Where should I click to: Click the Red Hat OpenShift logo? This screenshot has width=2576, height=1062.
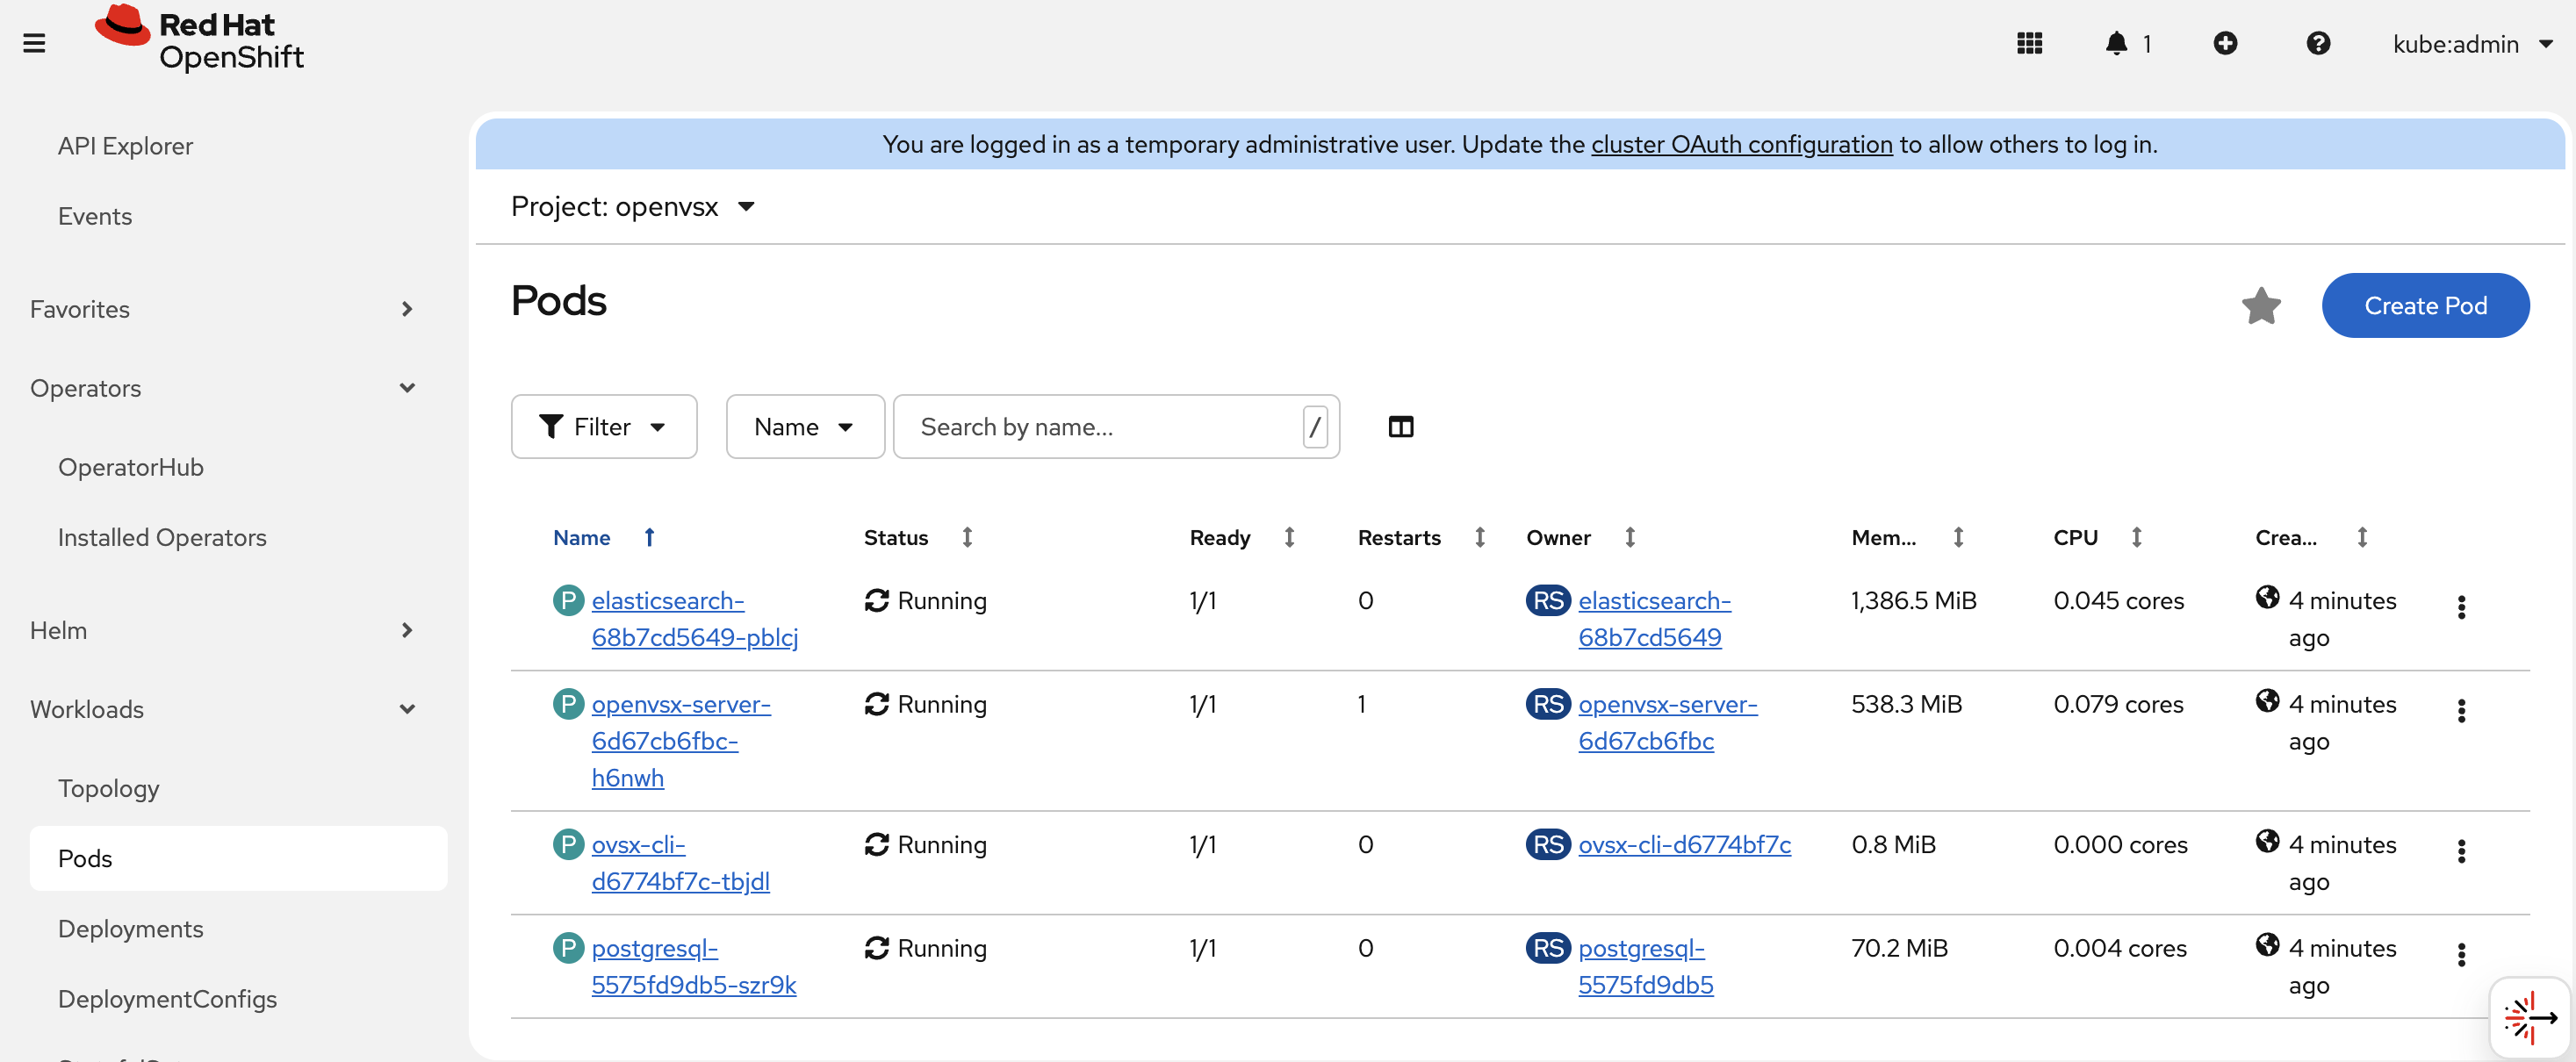pos(199,40)
